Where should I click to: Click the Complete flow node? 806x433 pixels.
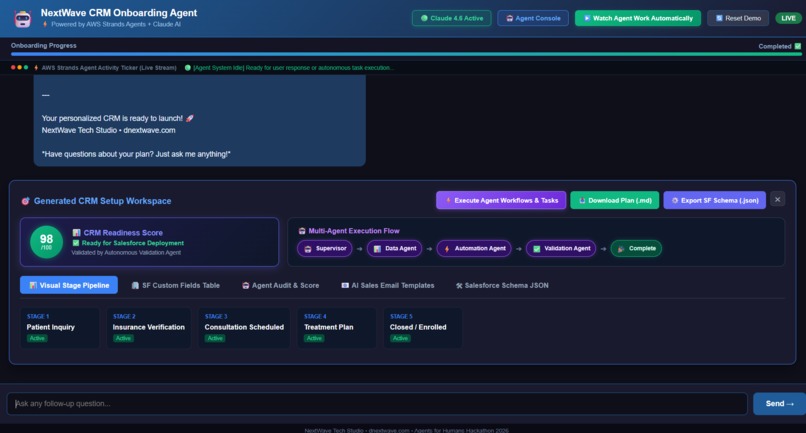click(x=636, y=248)
